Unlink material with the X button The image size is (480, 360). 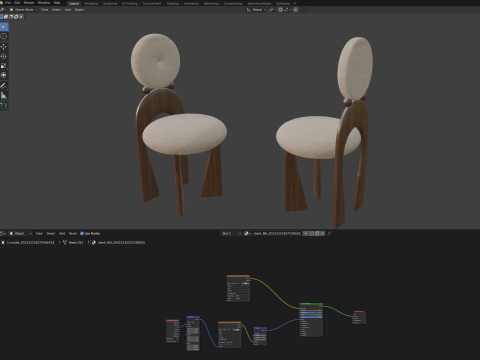(x=322, y=234)
